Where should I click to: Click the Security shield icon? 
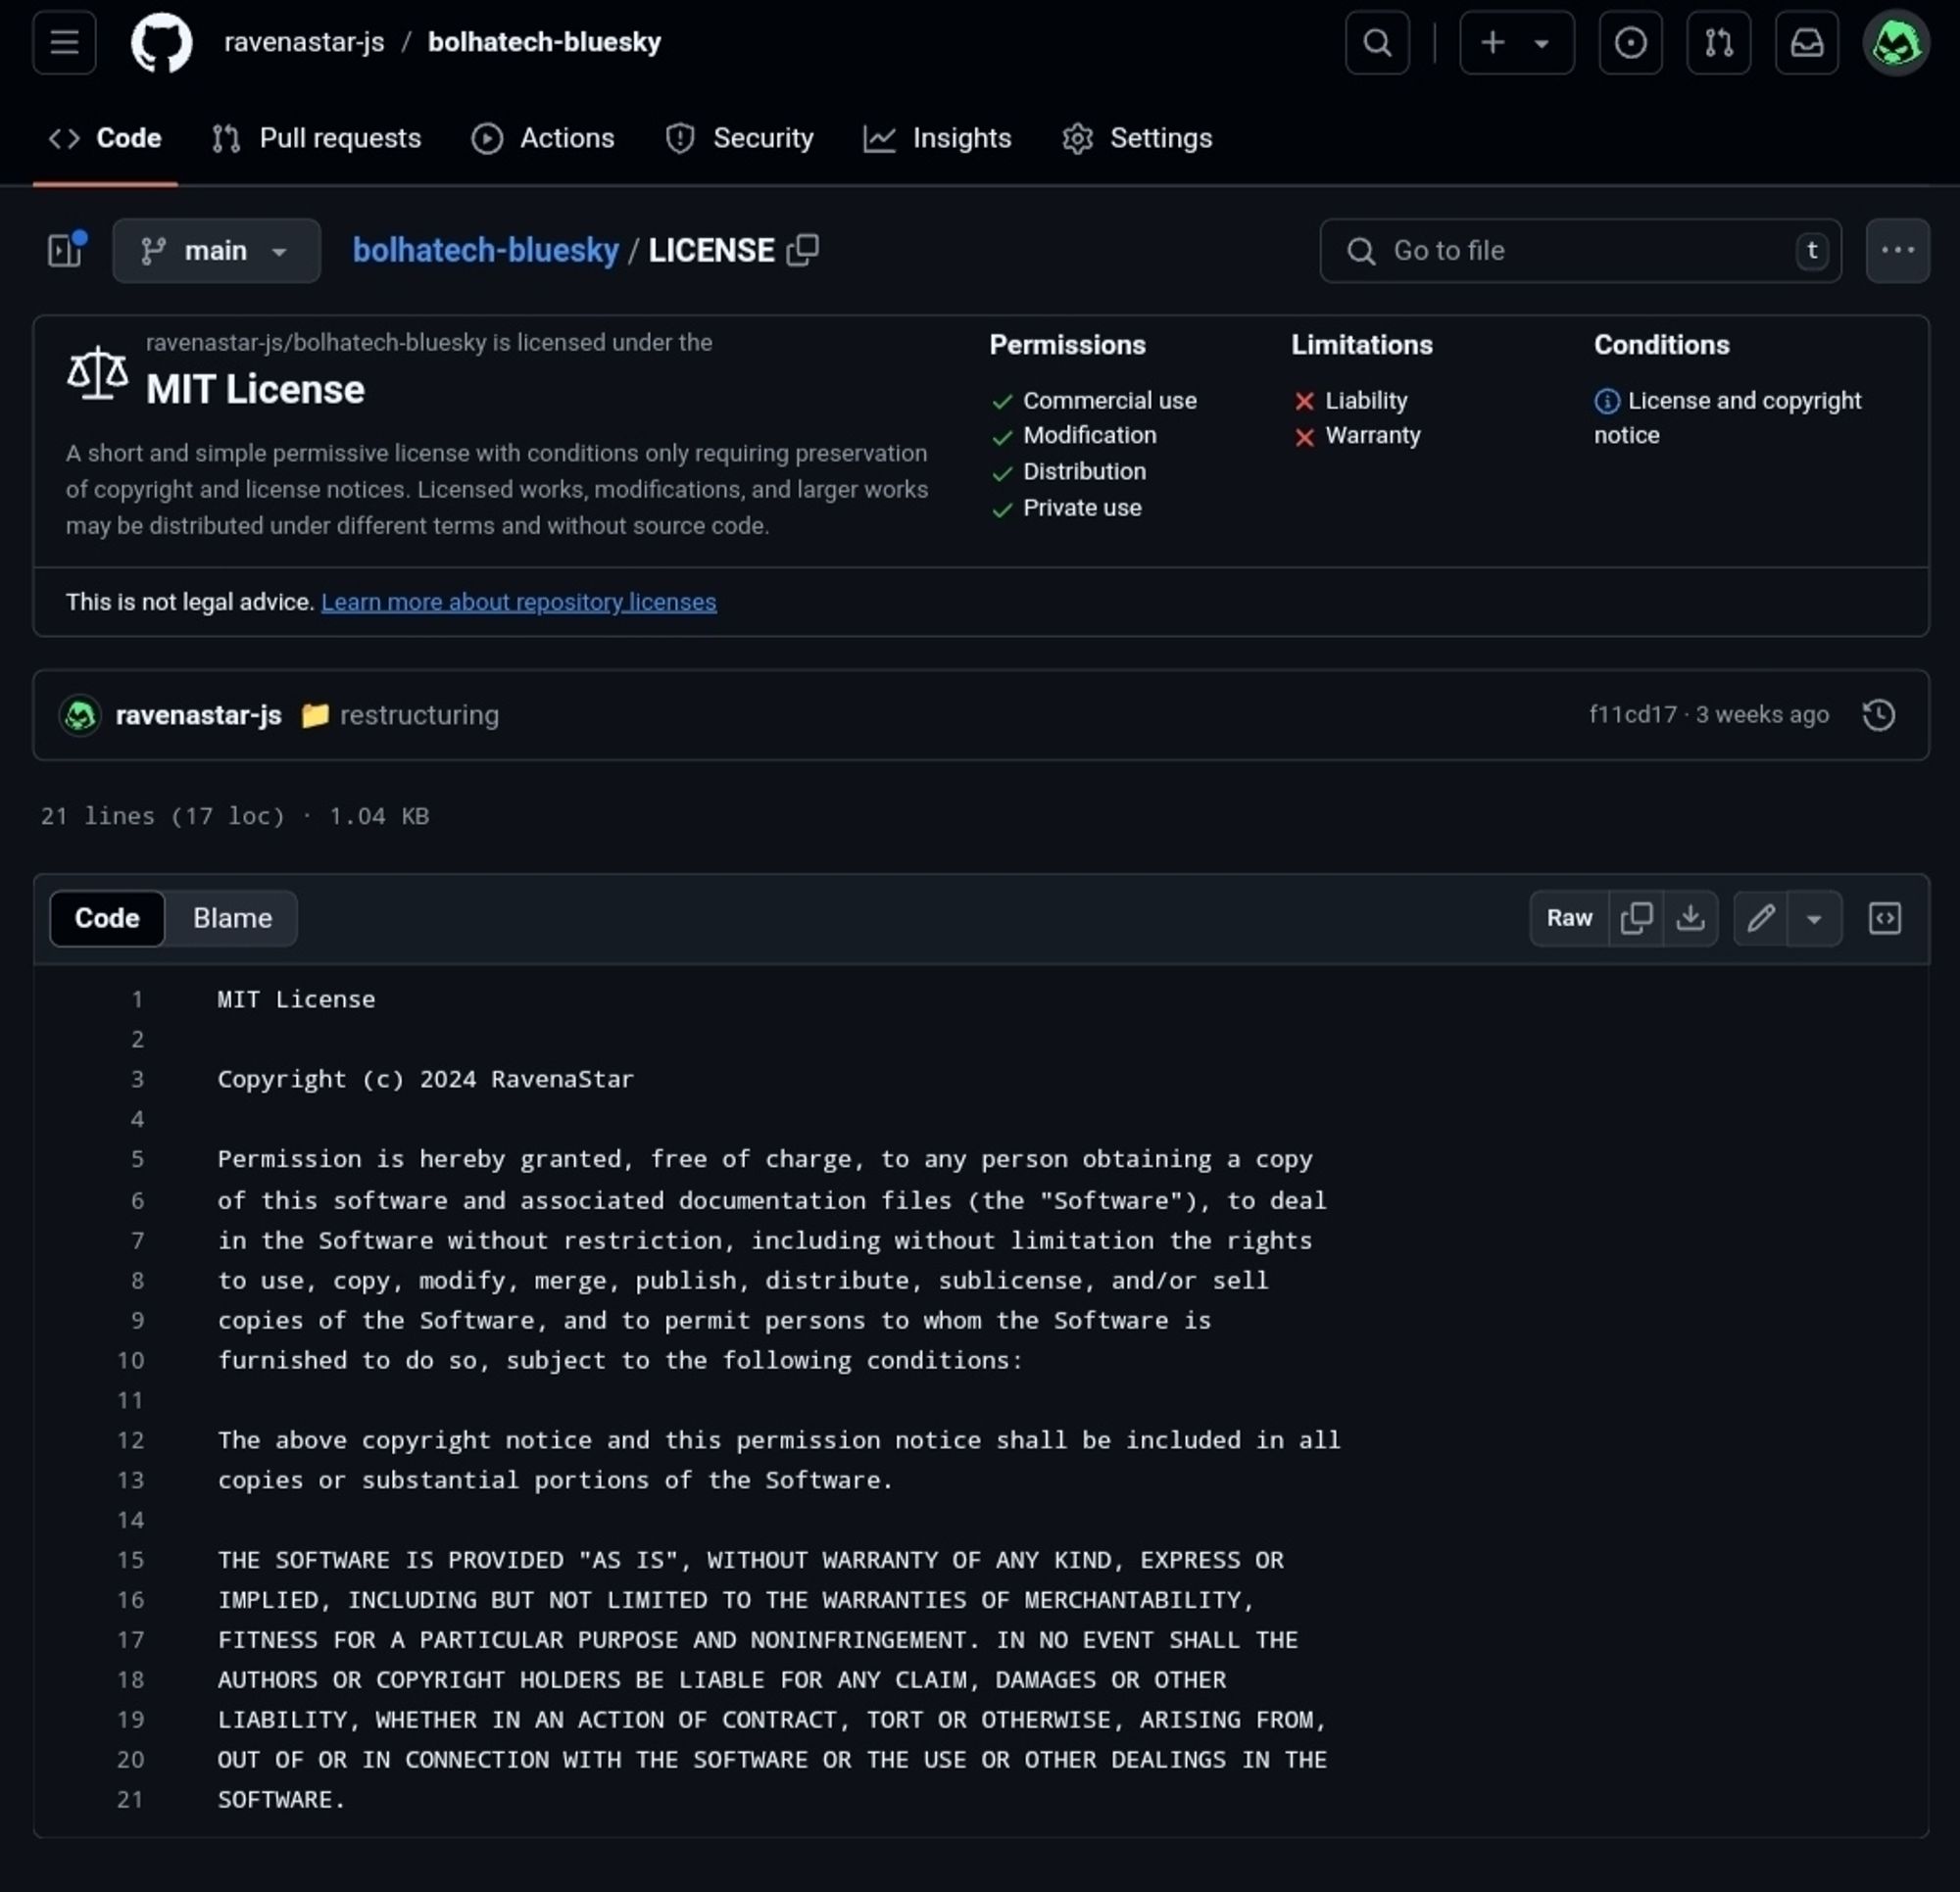click(682, 138)
